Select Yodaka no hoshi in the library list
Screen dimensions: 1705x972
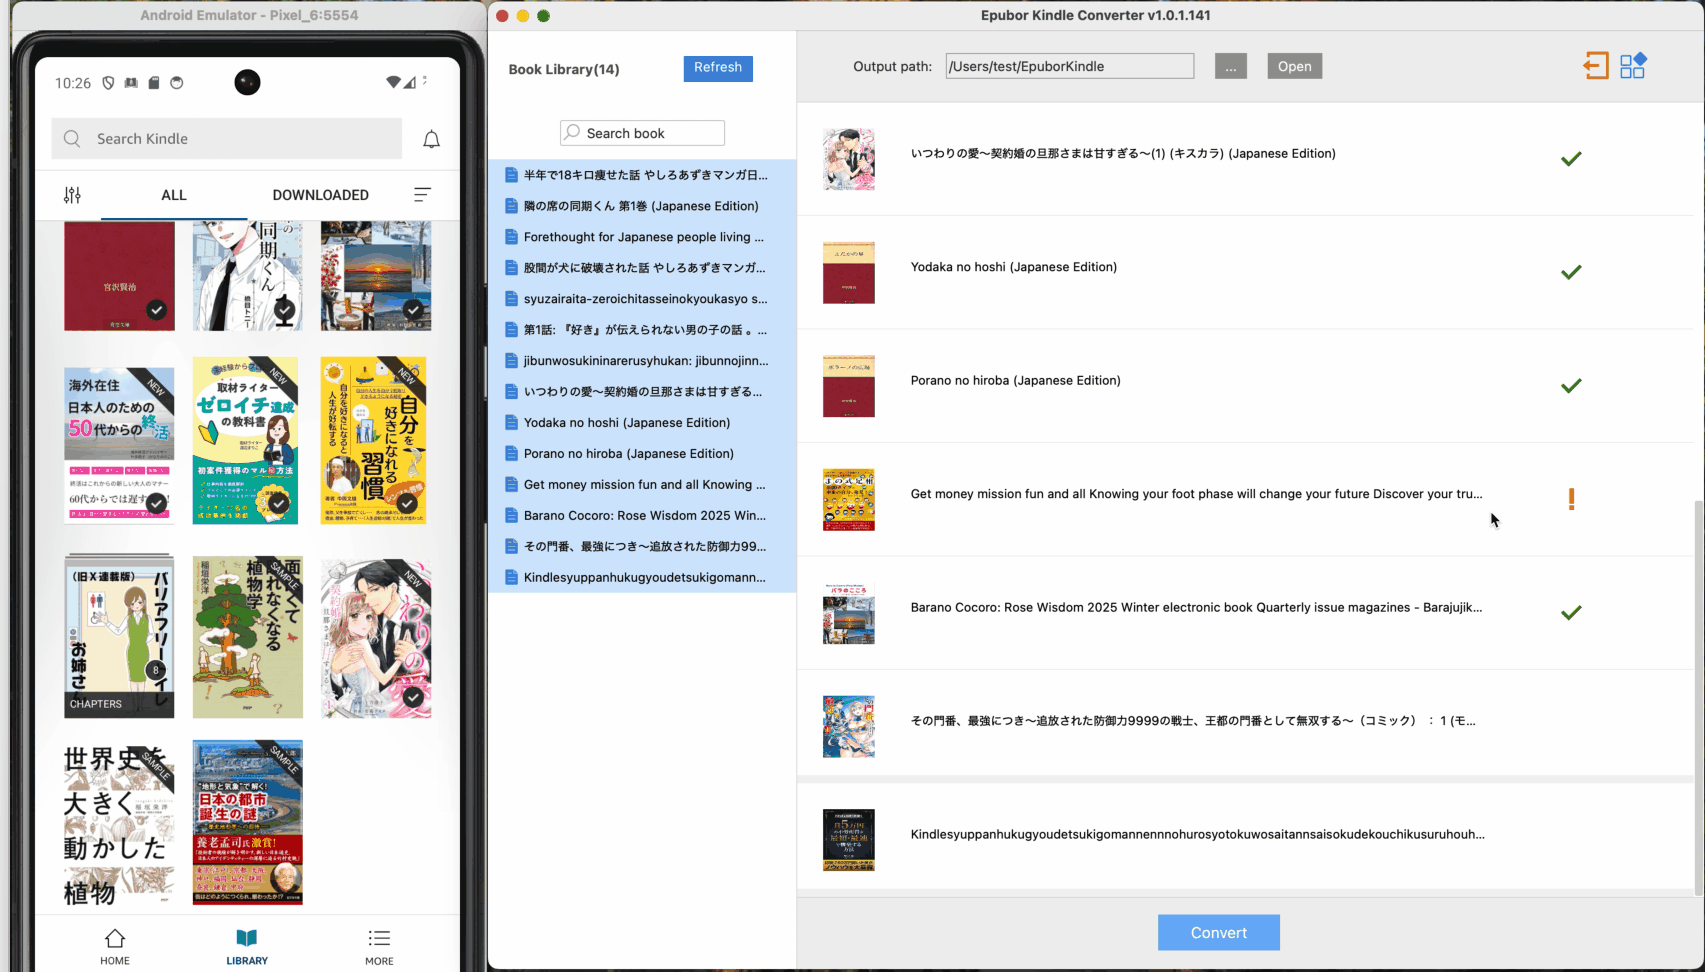(642, 423)
